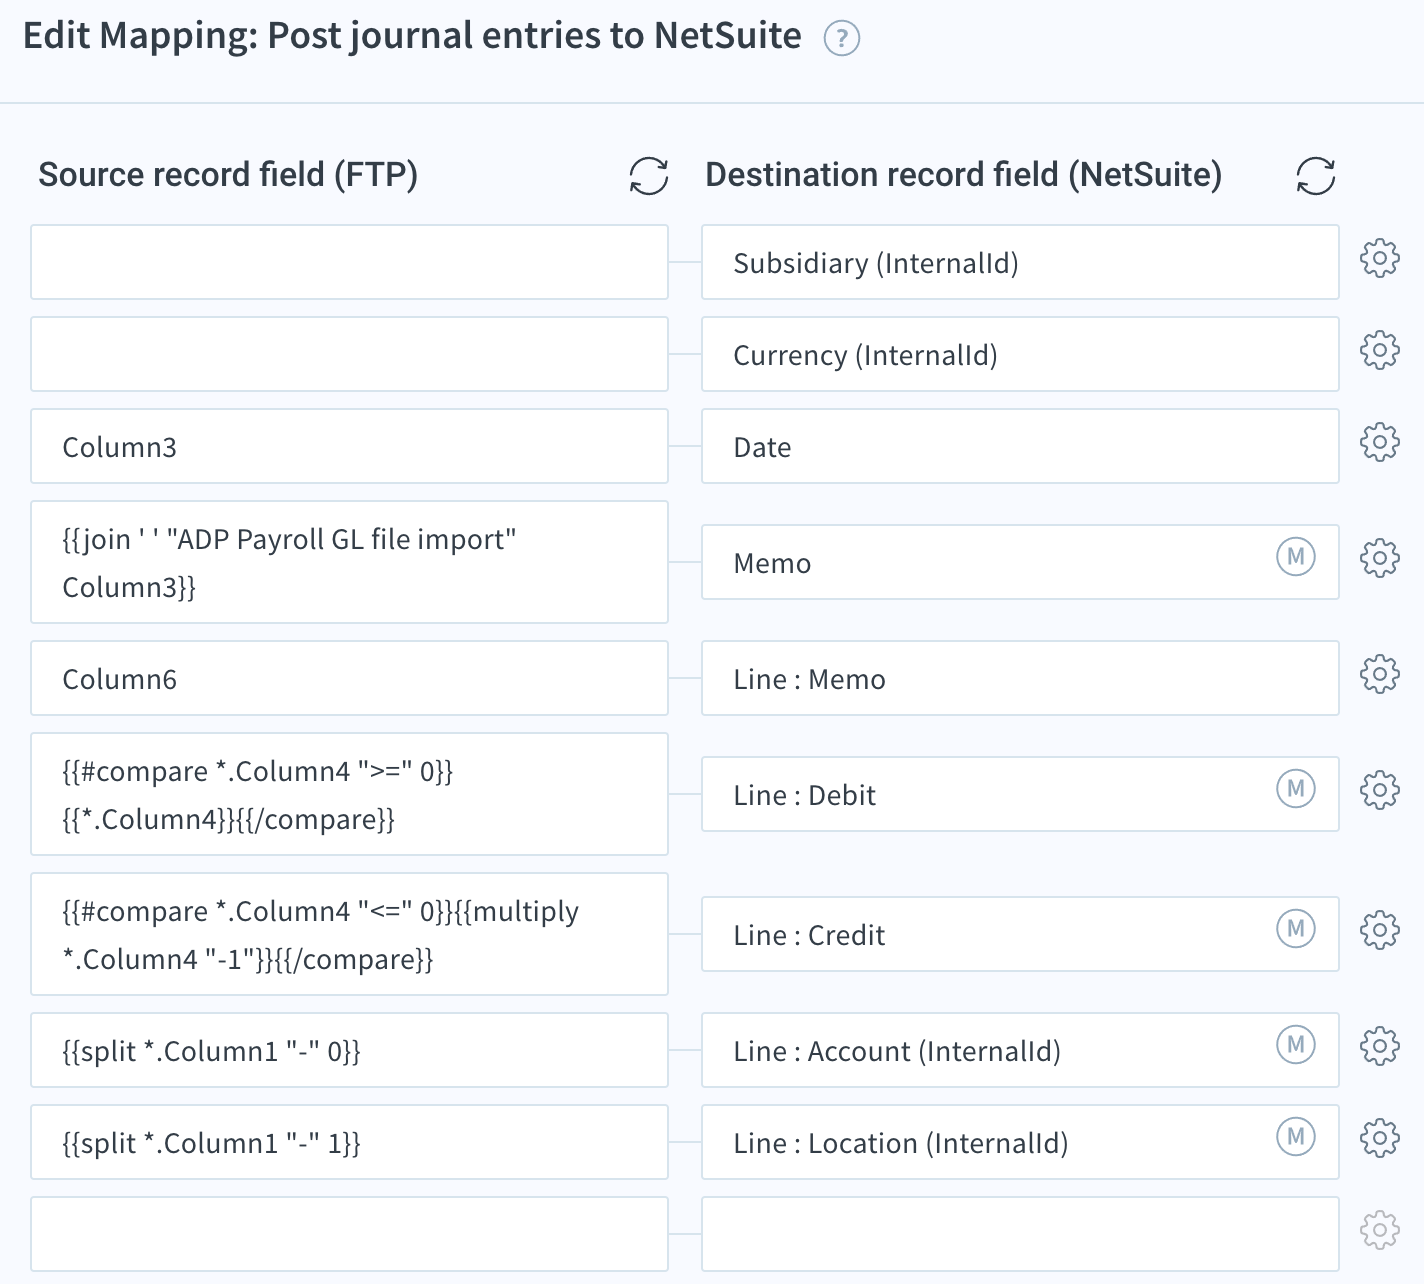Open the help icon beside Edit Mapping title
Screen dimensions: 1424x1284
coord(841,39)
